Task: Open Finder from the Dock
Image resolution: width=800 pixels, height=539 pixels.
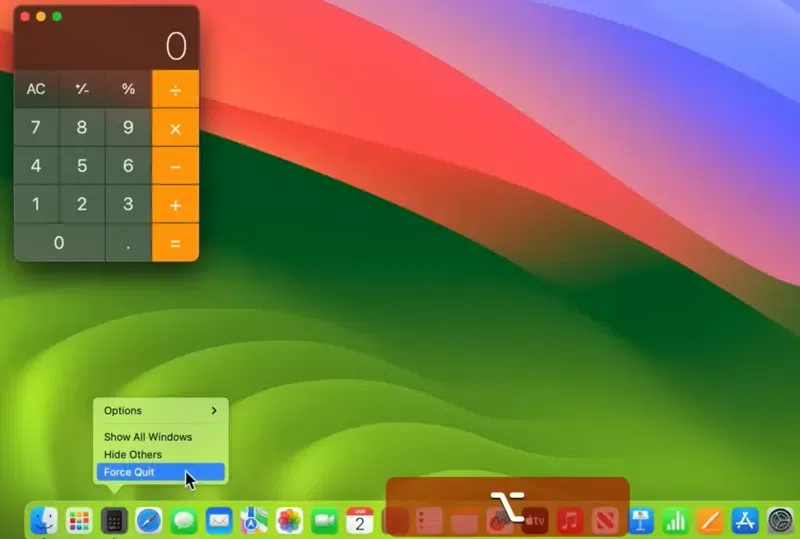Action: (x=44, y=521)
